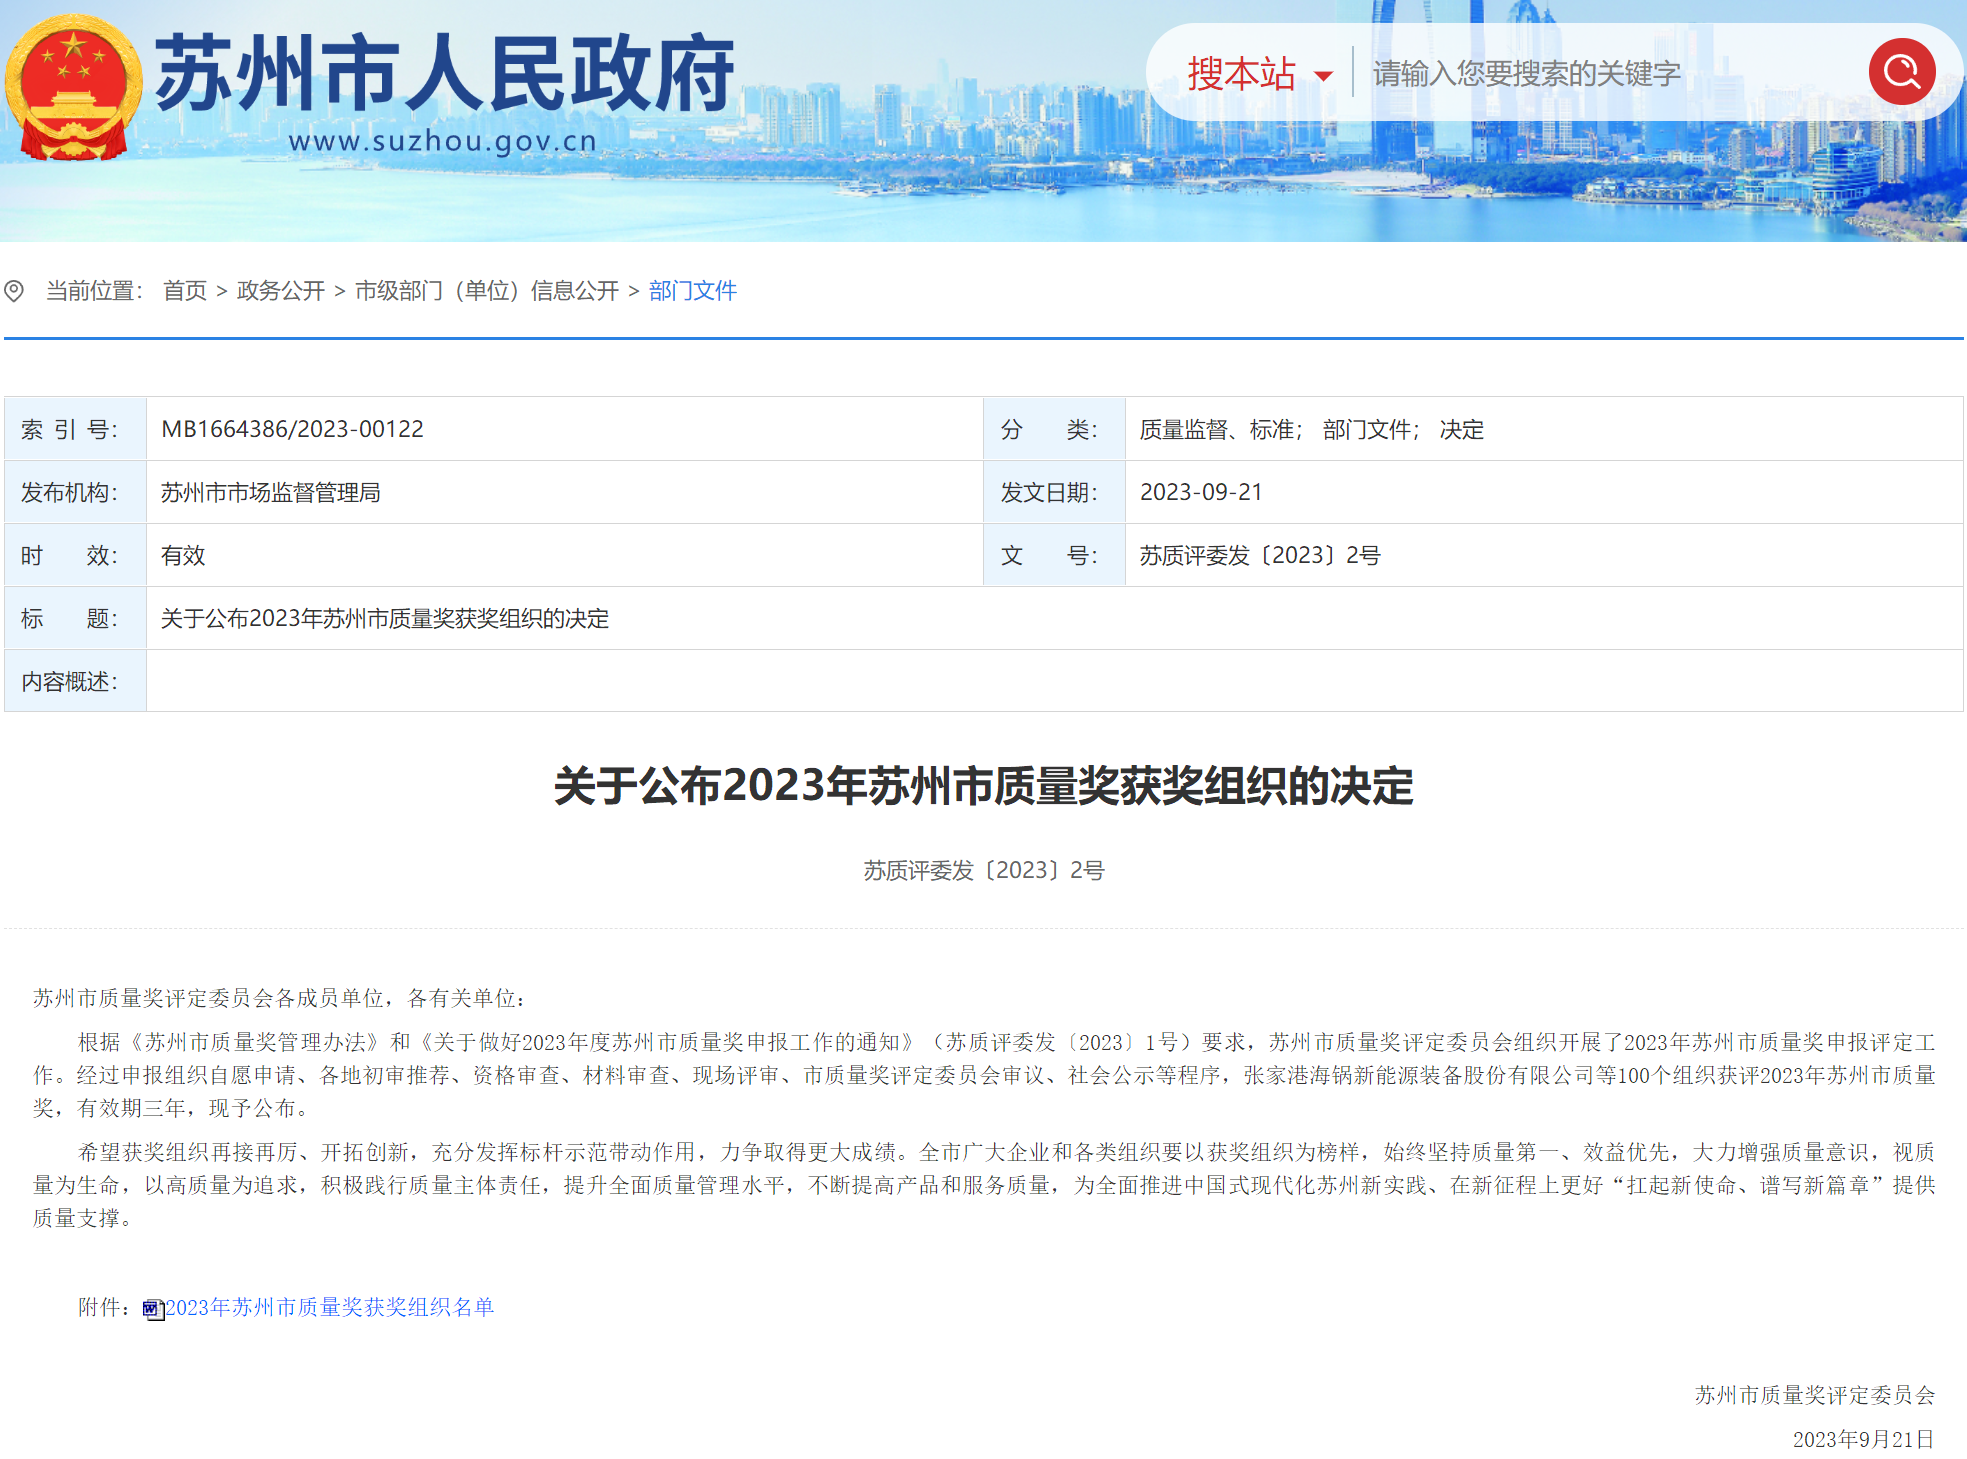This screenshot has height=1459, width=1967.
Task: Click the red magnifier search icon
Action: pos(1901,72)
